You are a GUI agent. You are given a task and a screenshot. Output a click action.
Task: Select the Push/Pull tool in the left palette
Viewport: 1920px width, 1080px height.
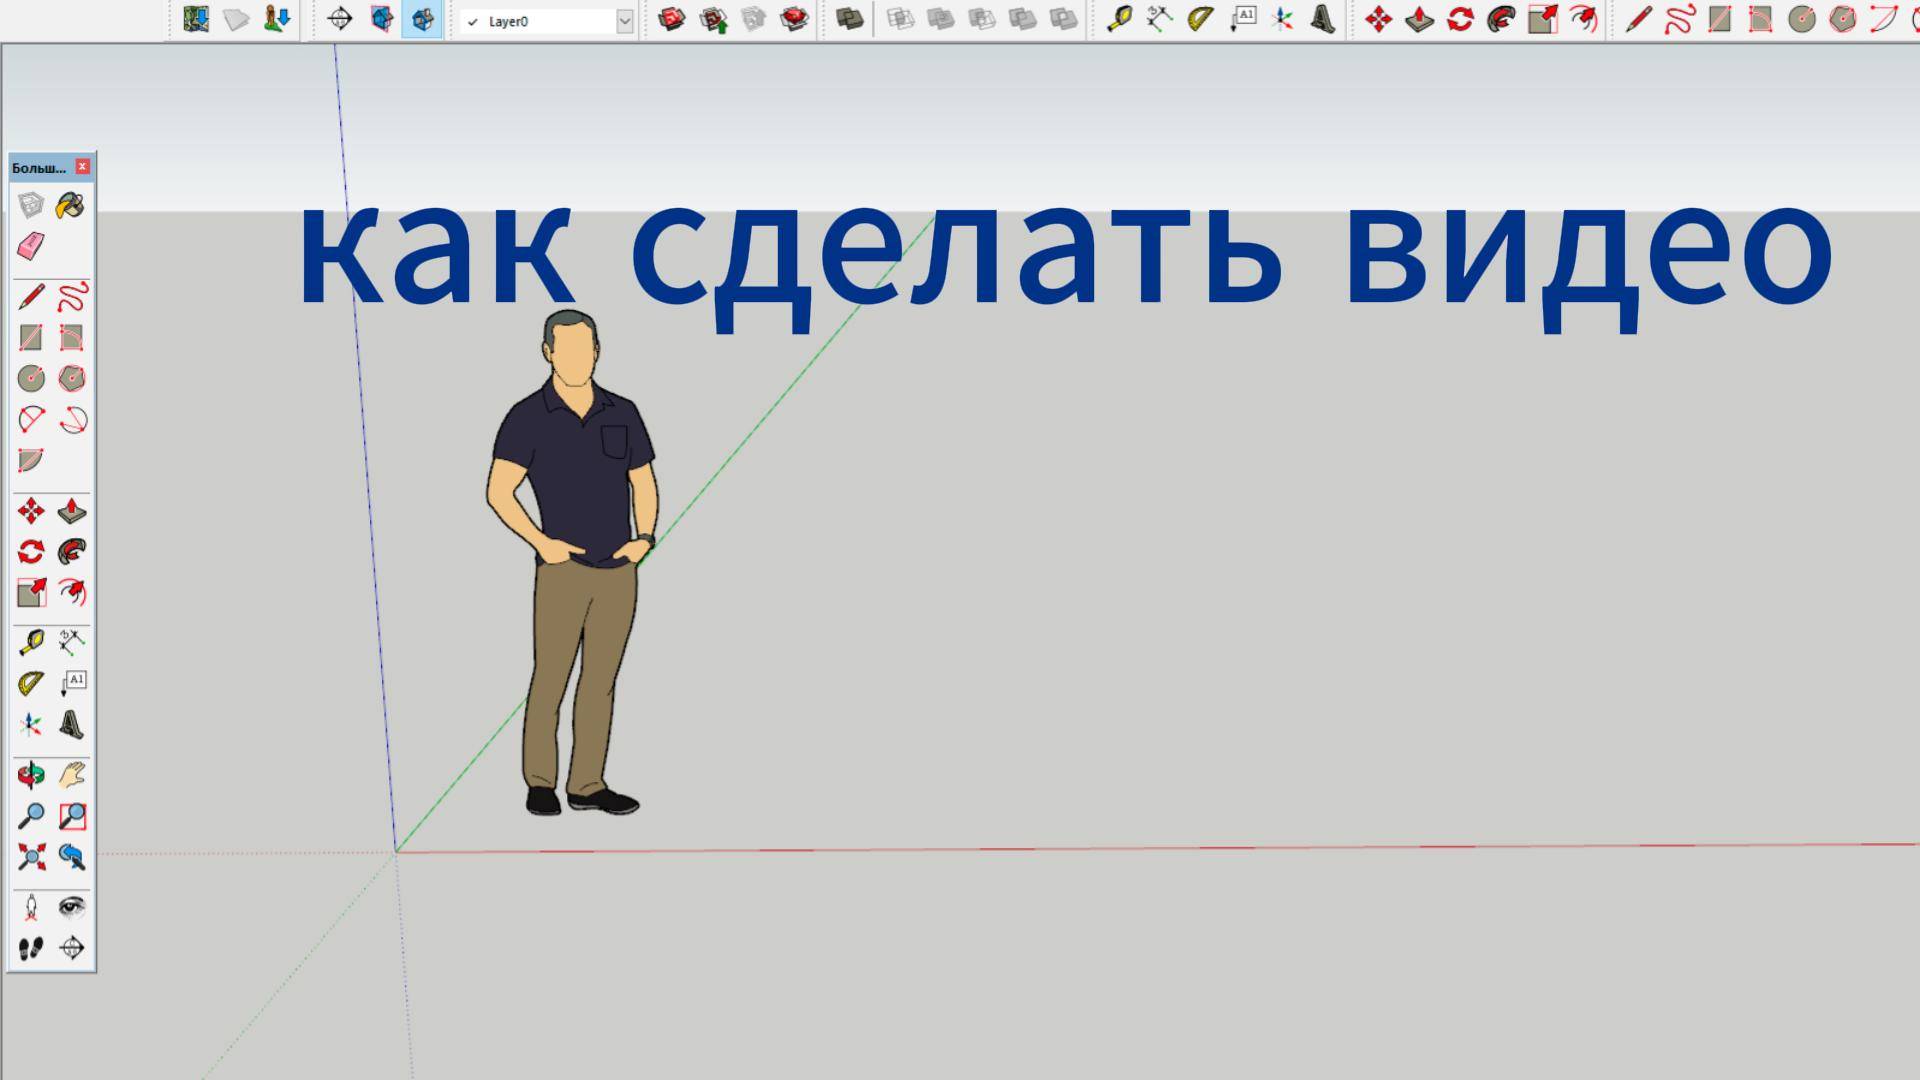71,512
